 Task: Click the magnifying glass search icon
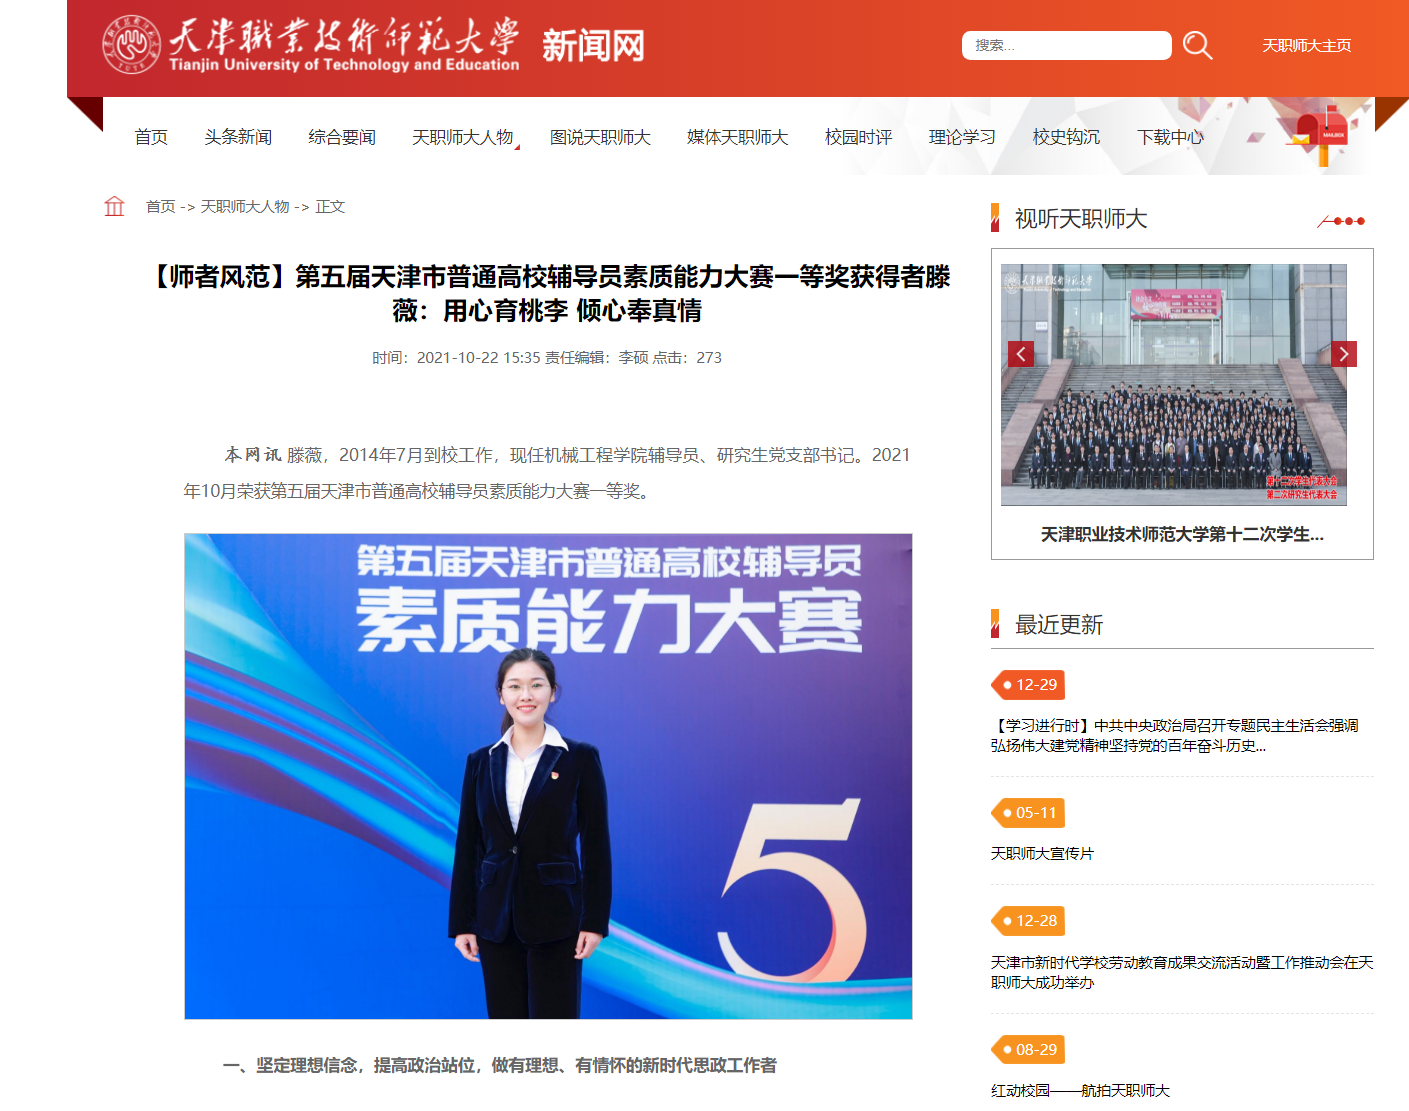[1197, 46]
